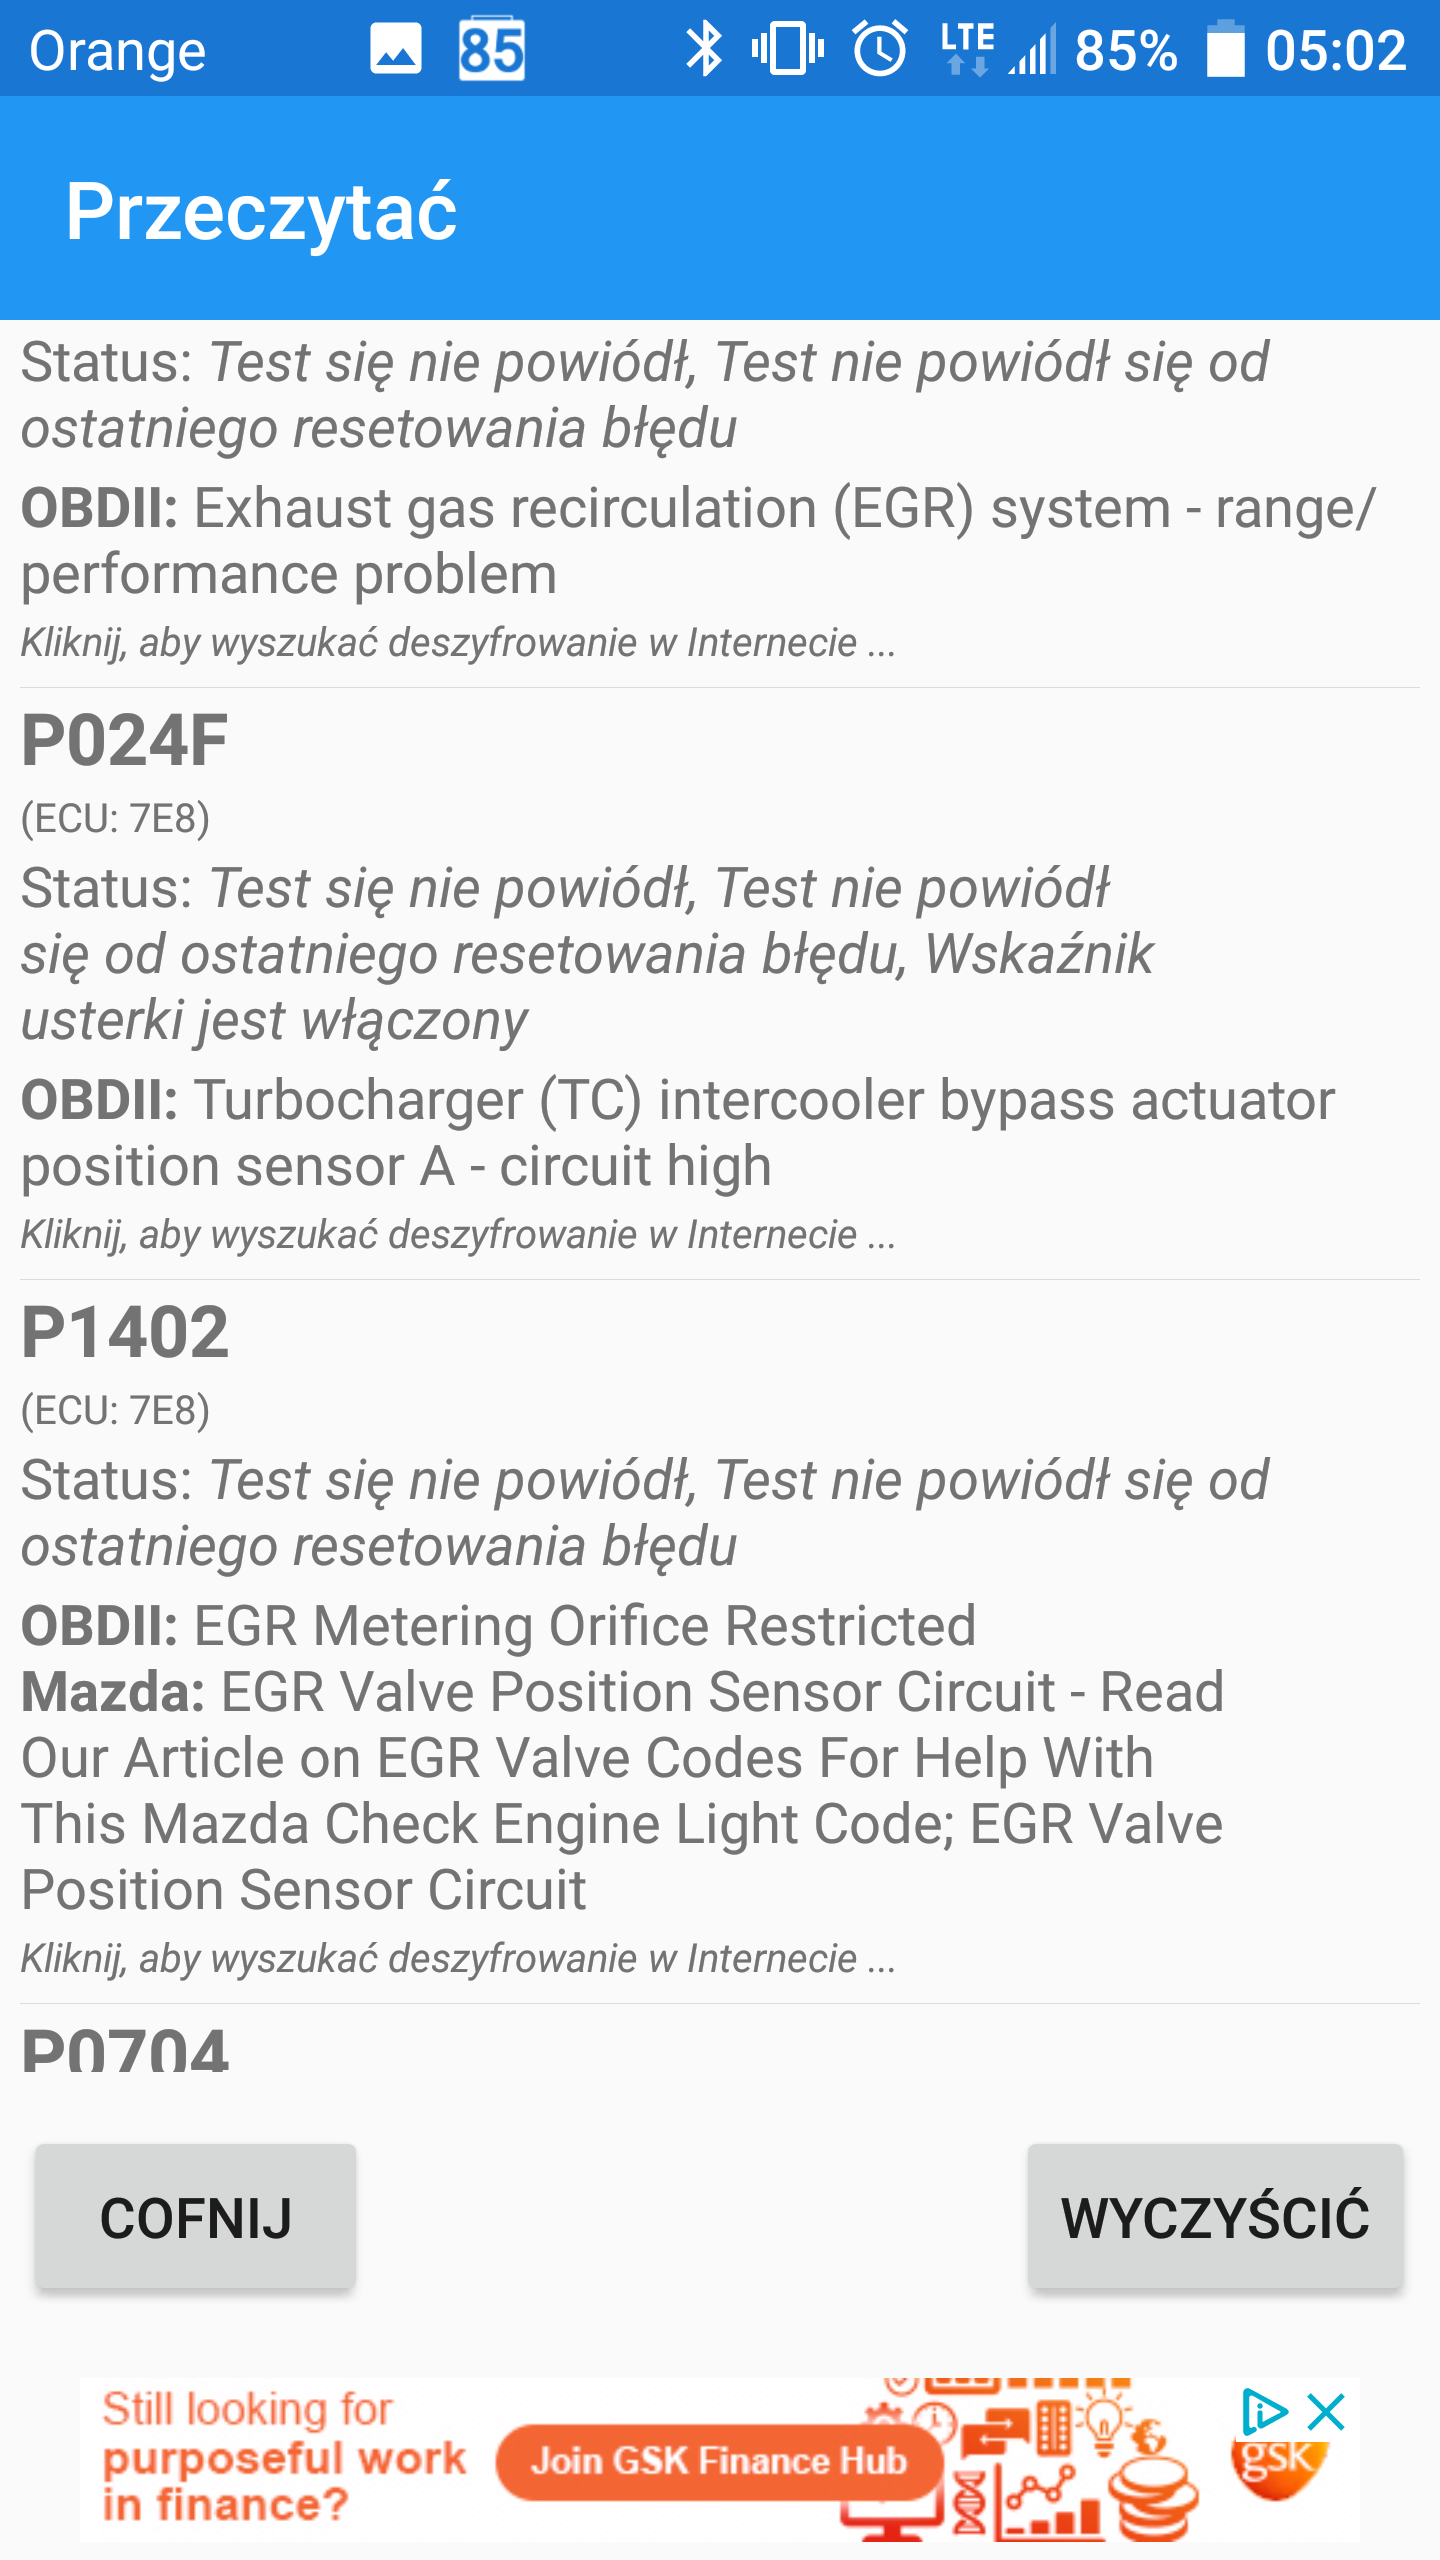
Task: Tap the picture notification icon
Action: click(396, 50)
